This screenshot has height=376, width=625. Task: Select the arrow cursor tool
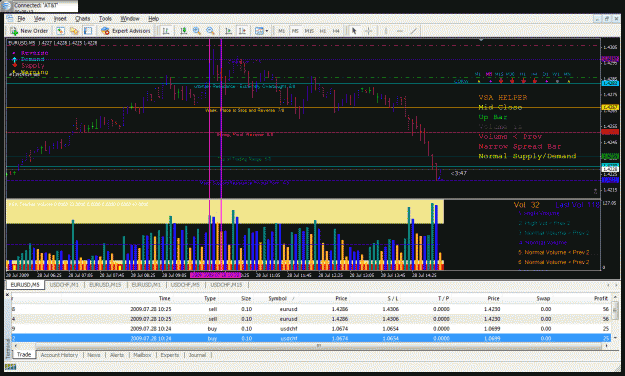click(354, 31)
